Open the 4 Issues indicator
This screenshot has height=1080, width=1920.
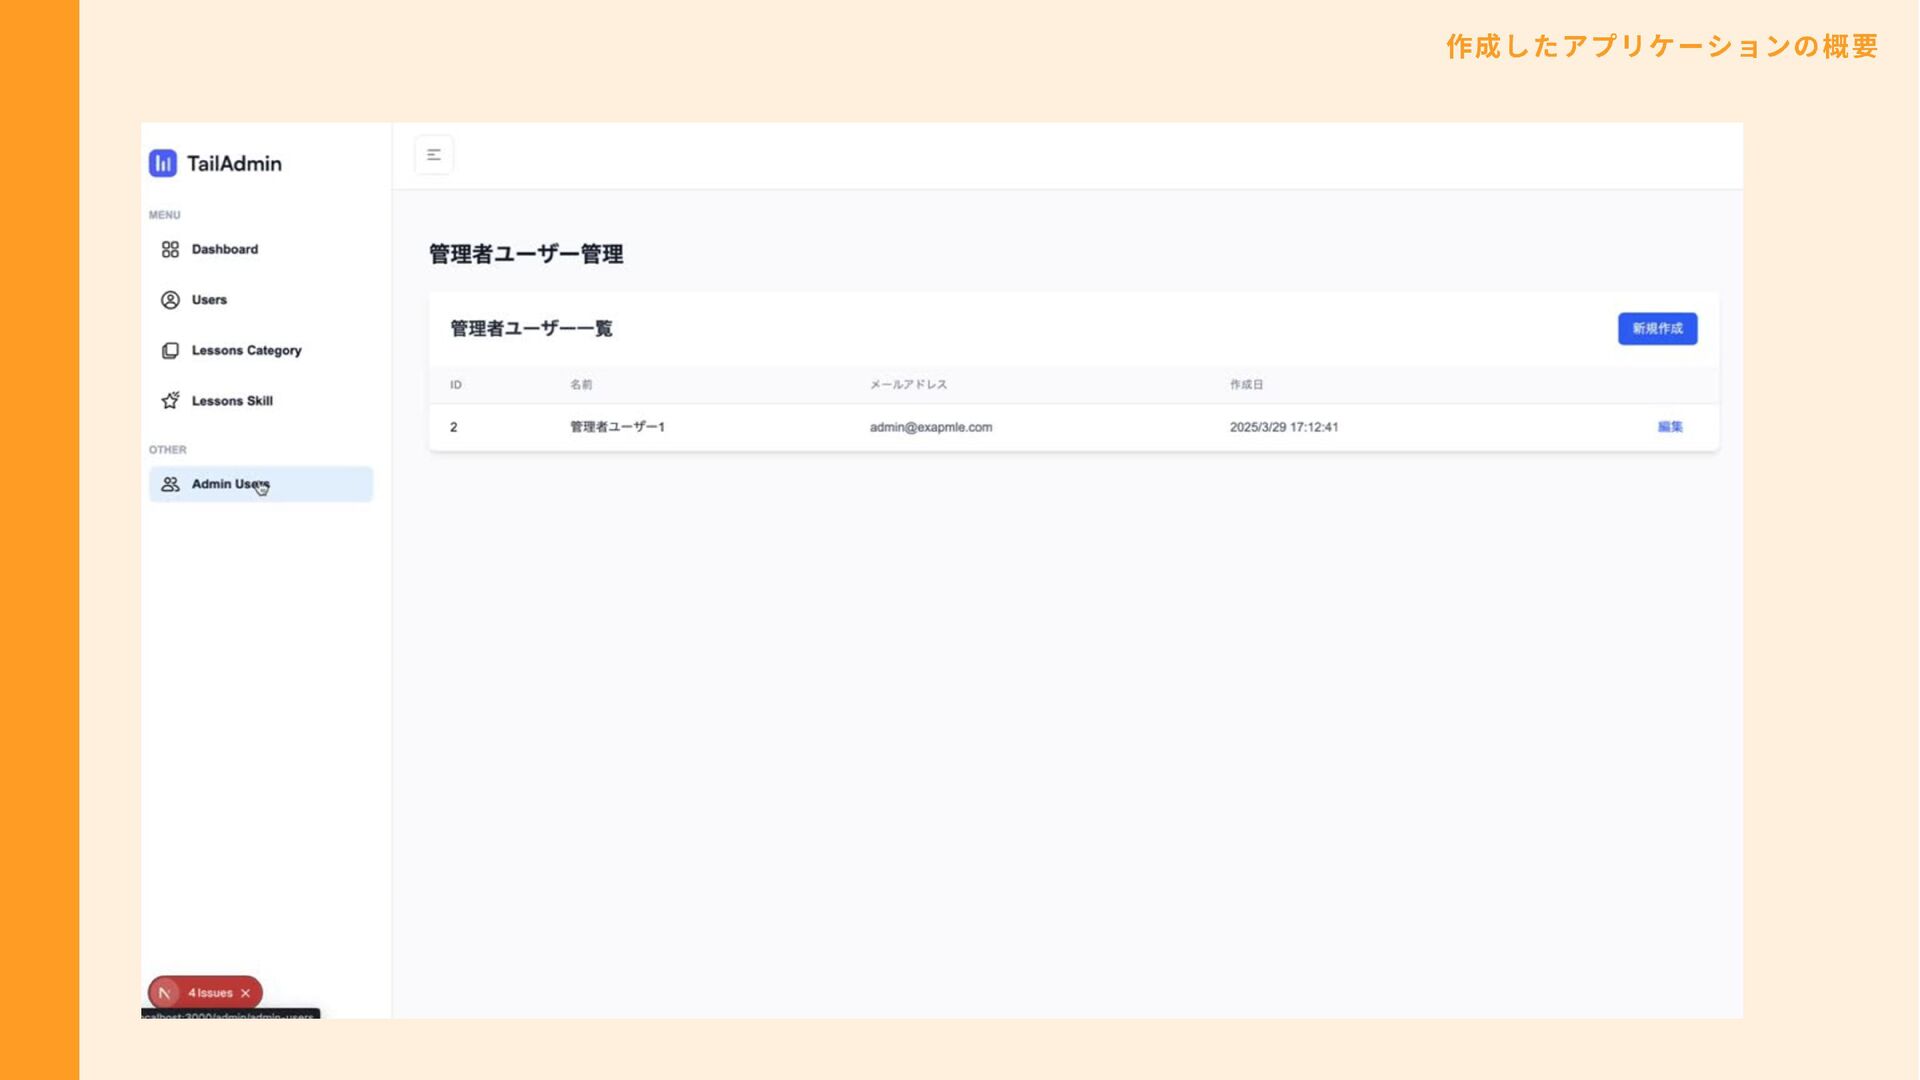(210, 993)
